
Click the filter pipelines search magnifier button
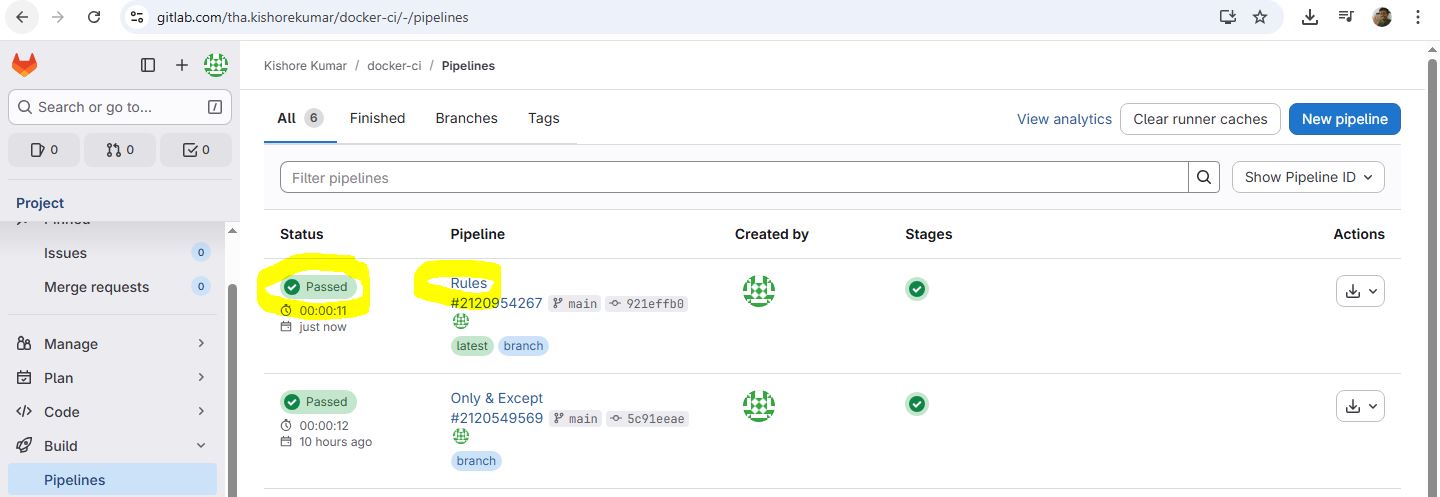pos(1205,177)
